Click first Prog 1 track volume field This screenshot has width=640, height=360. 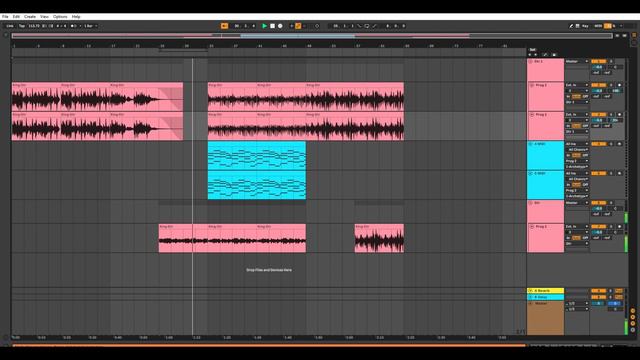coord(598,91)
